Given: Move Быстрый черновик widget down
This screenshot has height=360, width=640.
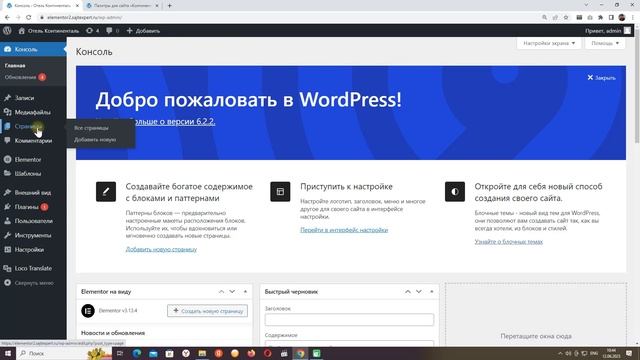Looking at the screenshot, I should pos(419,291).
